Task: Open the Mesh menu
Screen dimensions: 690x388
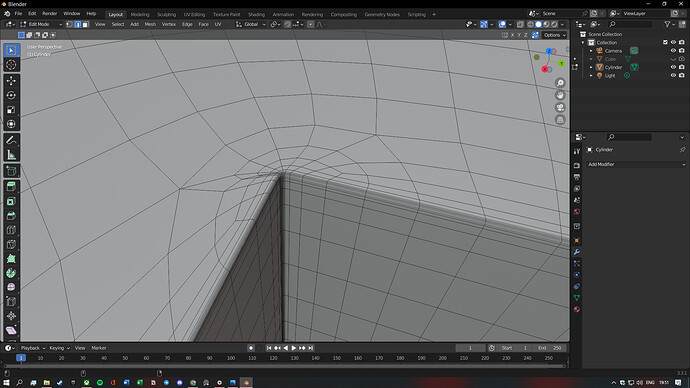Action: 150,25
